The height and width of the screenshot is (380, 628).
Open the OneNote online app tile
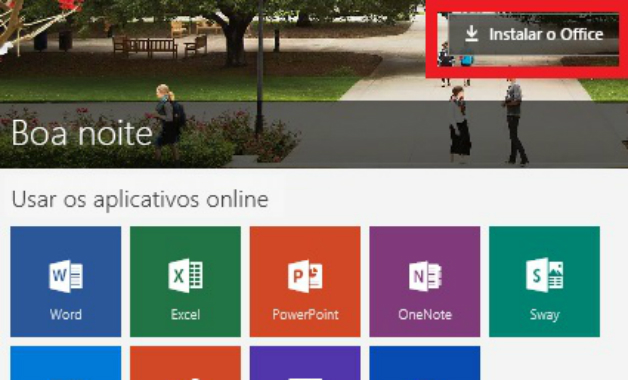[x=425, y=281]
